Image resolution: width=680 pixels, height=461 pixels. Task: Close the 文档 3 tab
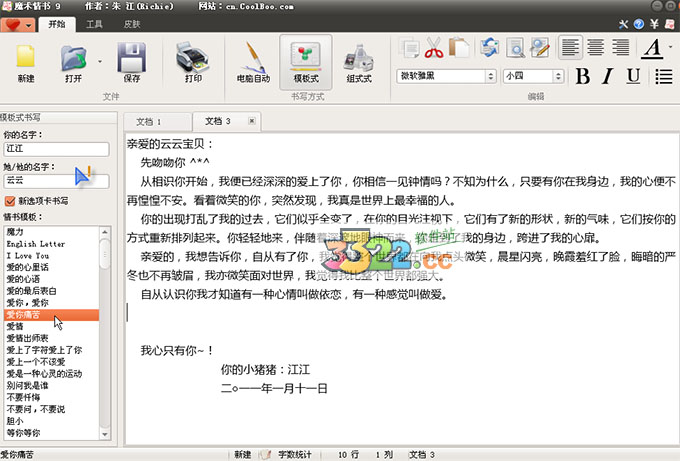click(x=252, y=121)
